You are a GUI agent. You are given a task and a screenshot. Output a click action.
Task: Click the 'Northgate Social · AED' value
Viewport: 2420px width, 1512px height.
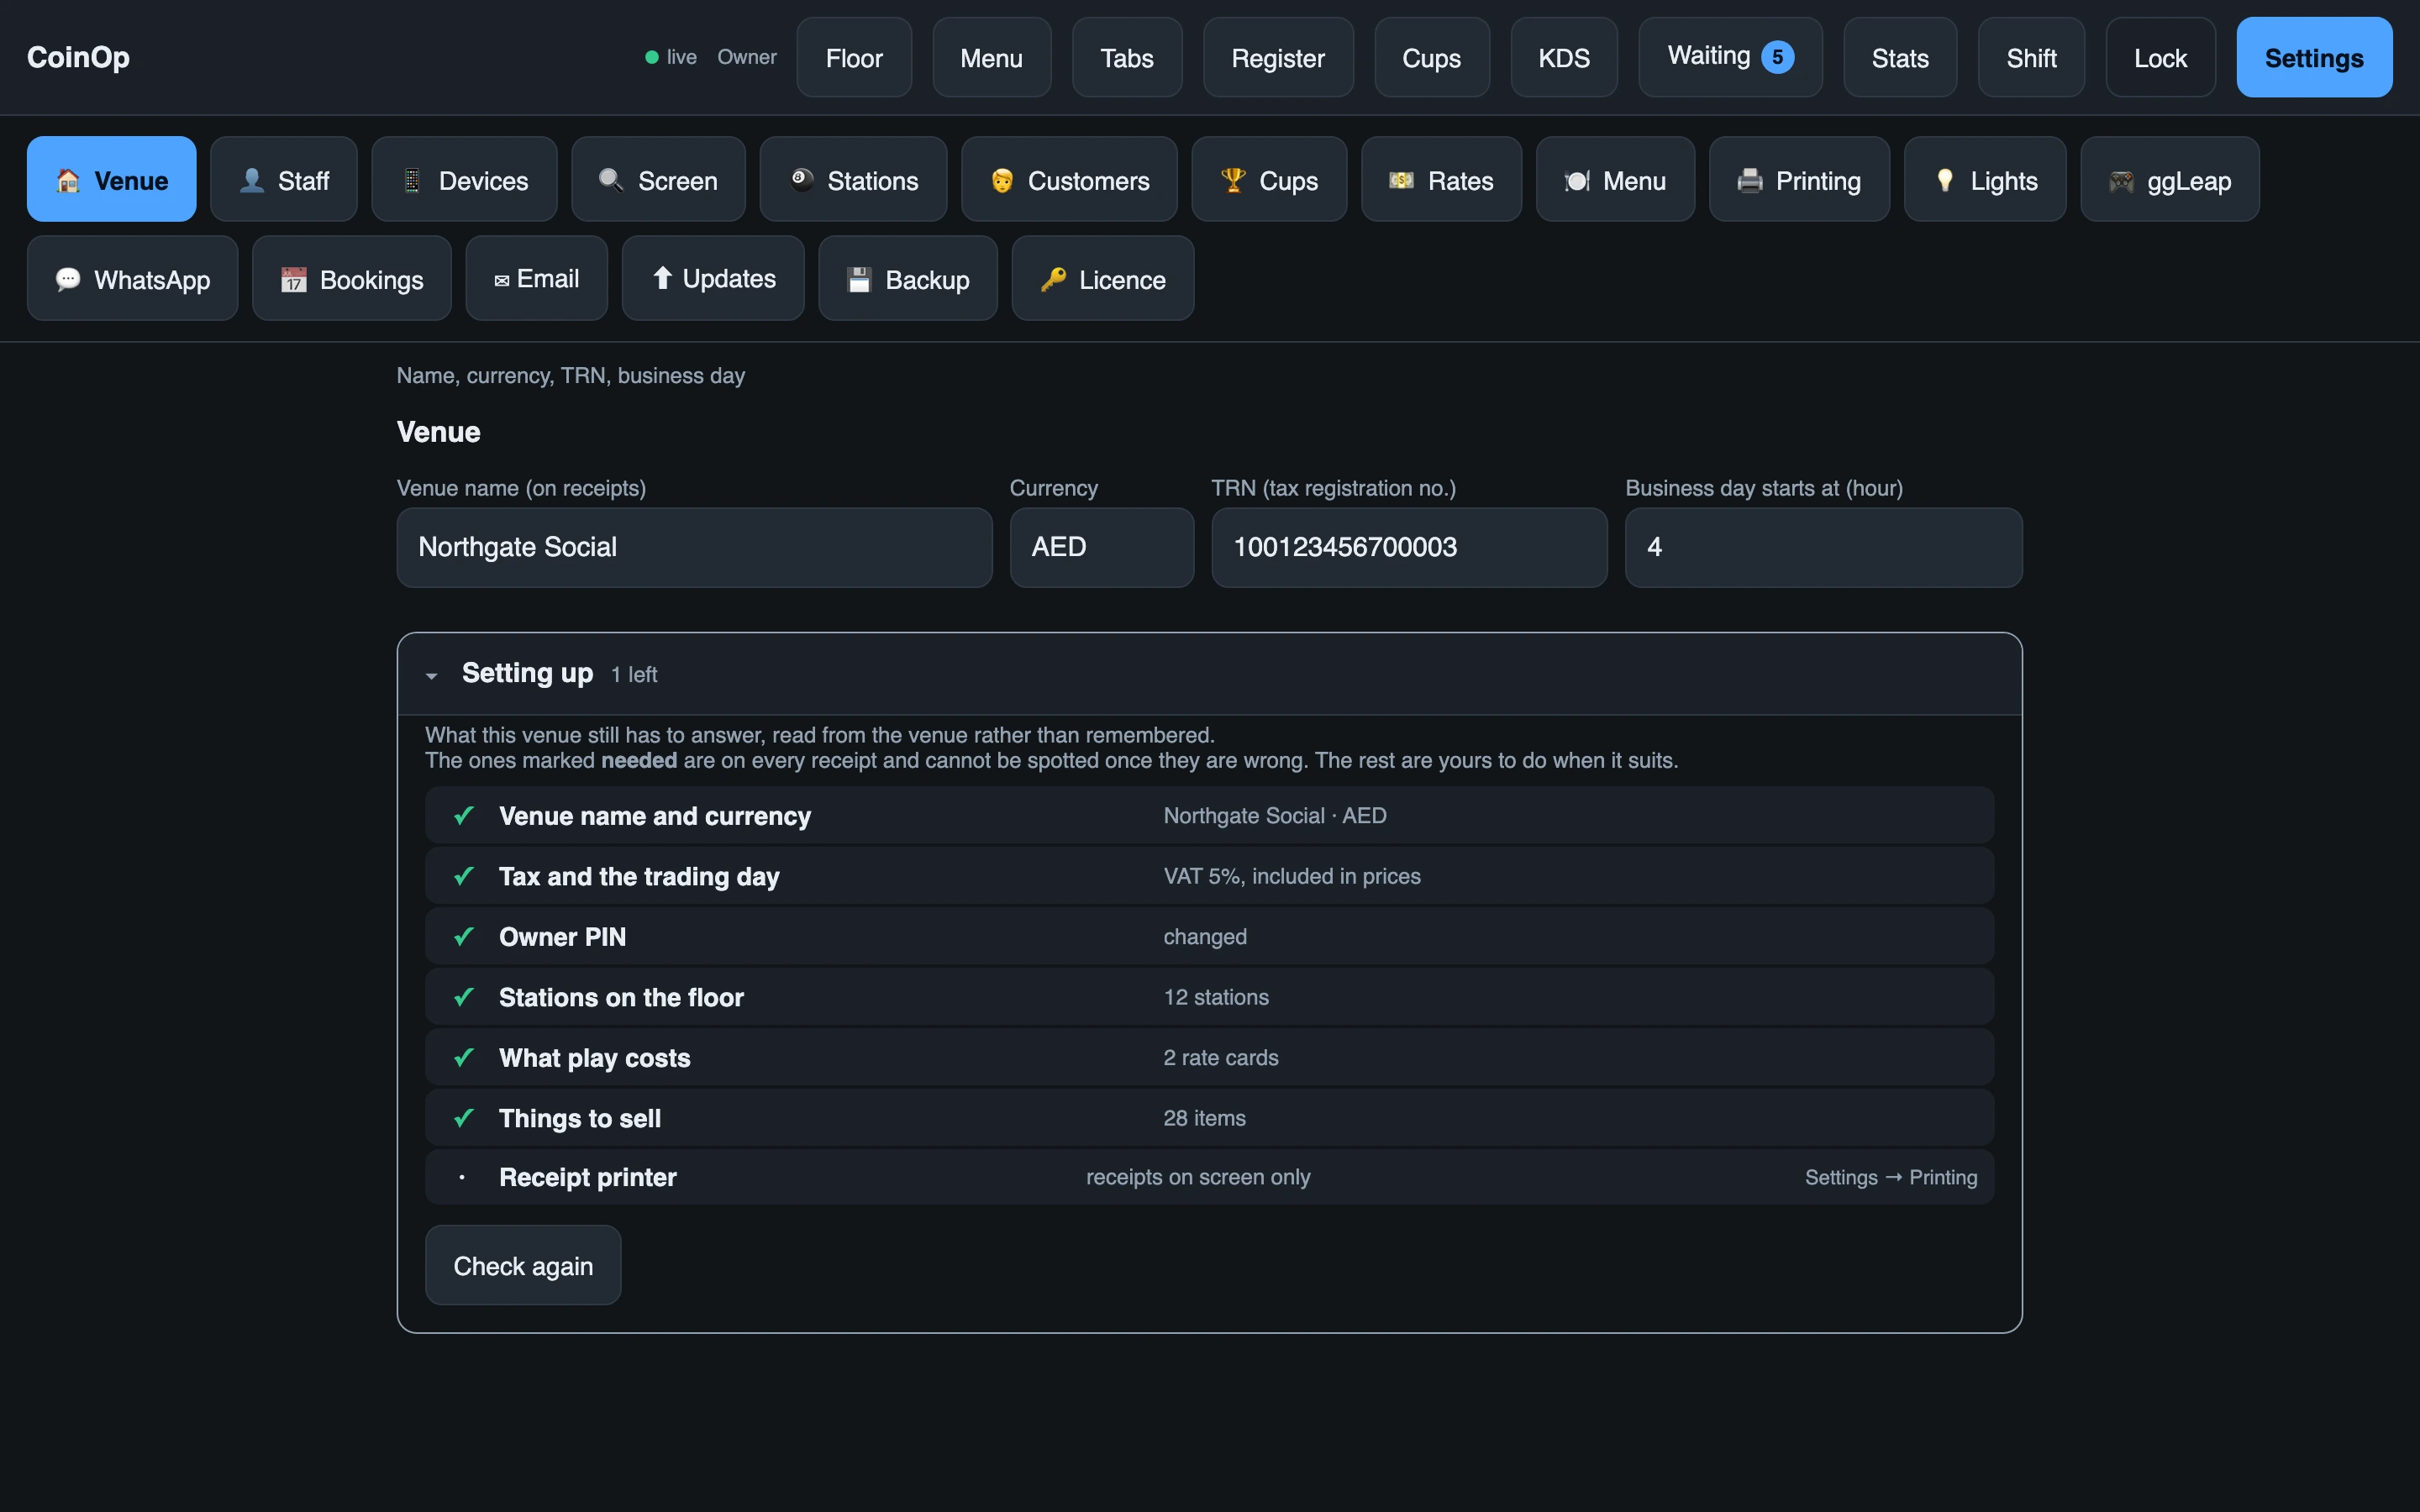(1275, 816)
